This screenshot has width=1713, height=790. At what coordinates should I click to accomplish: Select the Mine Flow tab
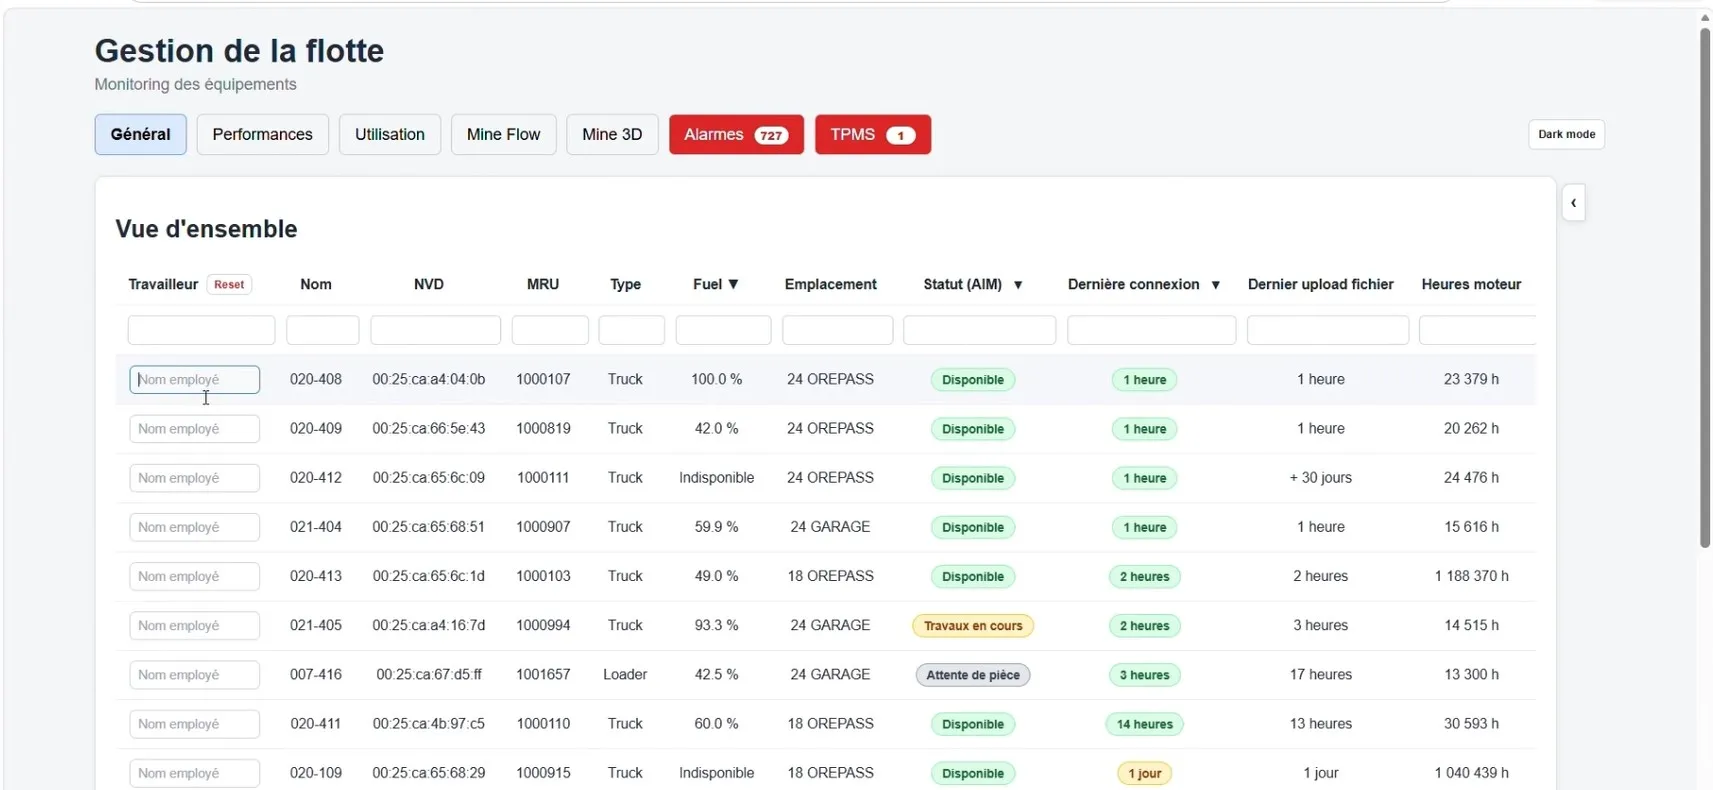click(x=503, y=134)
